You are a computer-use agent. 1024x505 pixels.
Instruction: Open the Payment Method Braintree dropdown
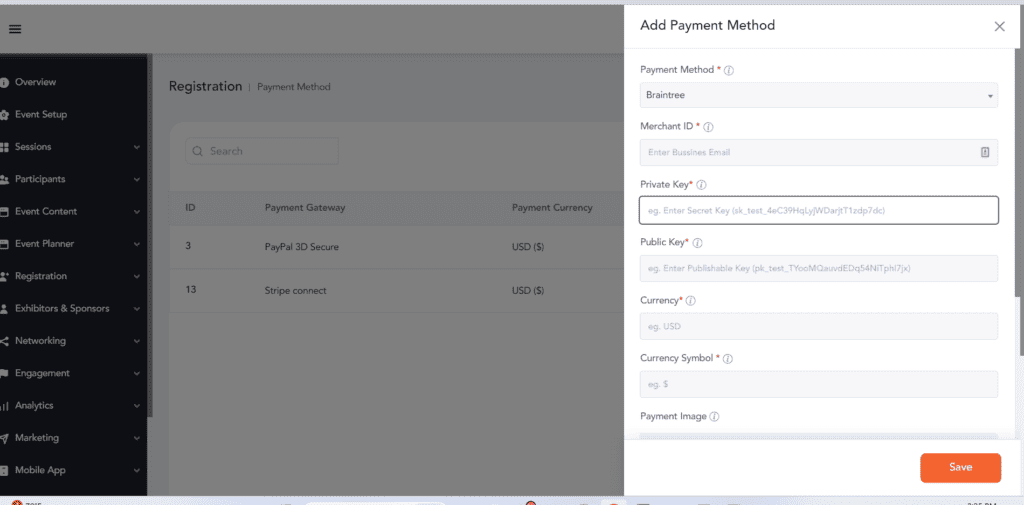(x=818, y=95)
